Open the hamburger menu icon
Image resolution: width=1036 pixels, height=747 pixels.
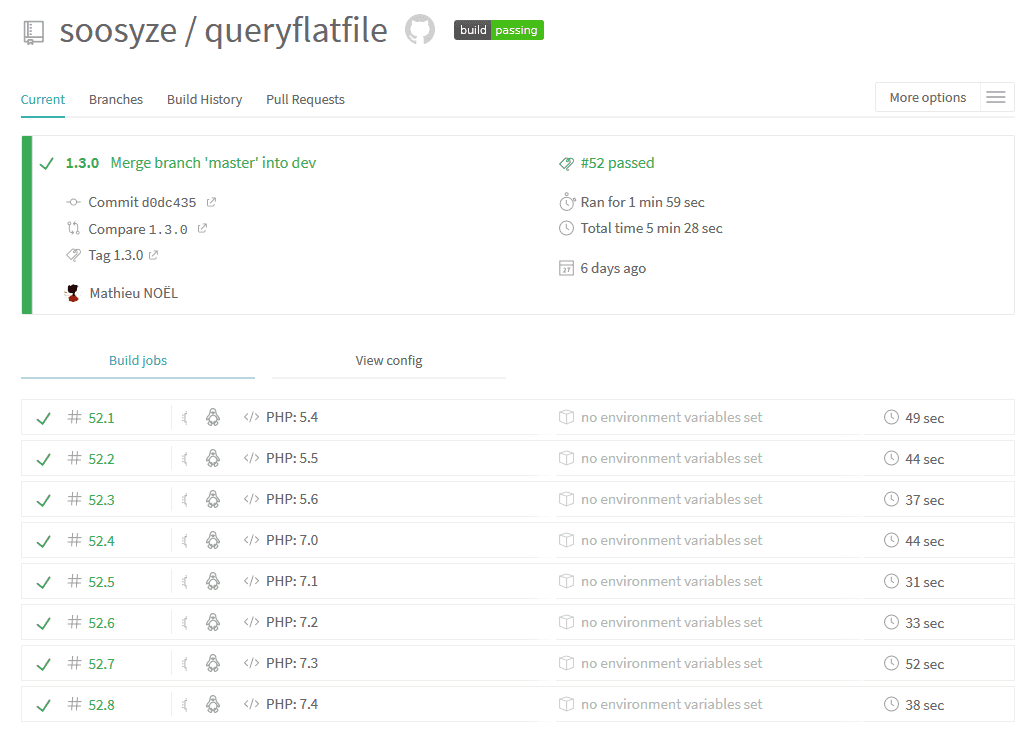(x=995, y=97)
